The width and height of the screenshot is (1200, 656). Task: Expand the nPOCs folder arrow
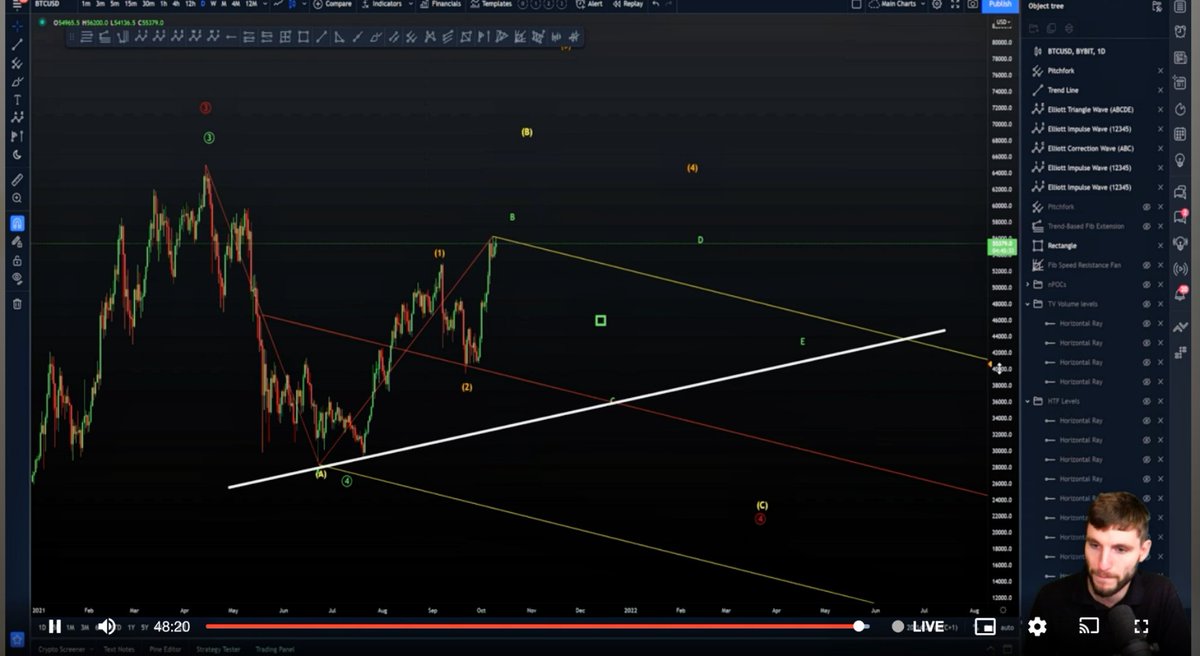point(1028,285)
